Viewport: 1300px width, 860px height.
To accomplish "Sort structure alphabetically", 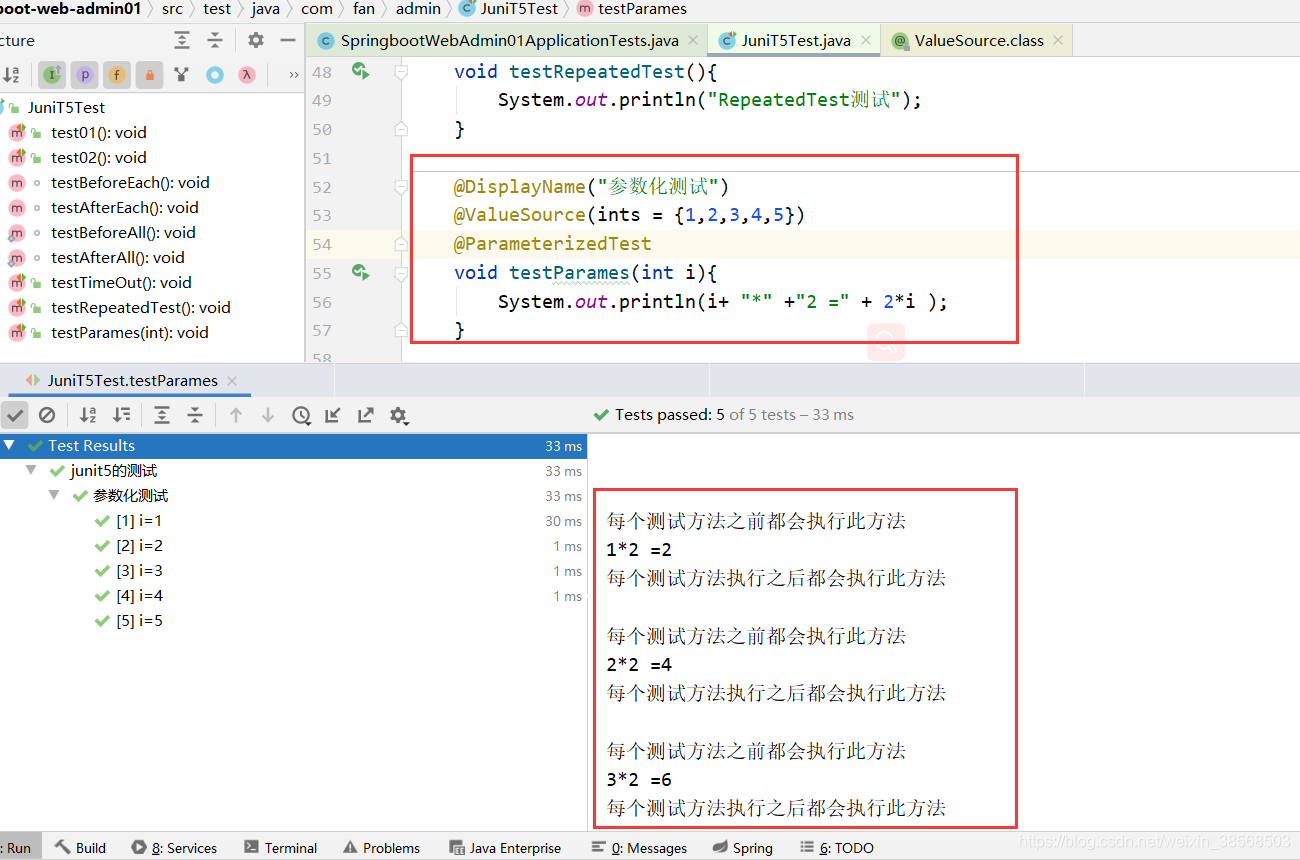I will [x=12, y=75].
